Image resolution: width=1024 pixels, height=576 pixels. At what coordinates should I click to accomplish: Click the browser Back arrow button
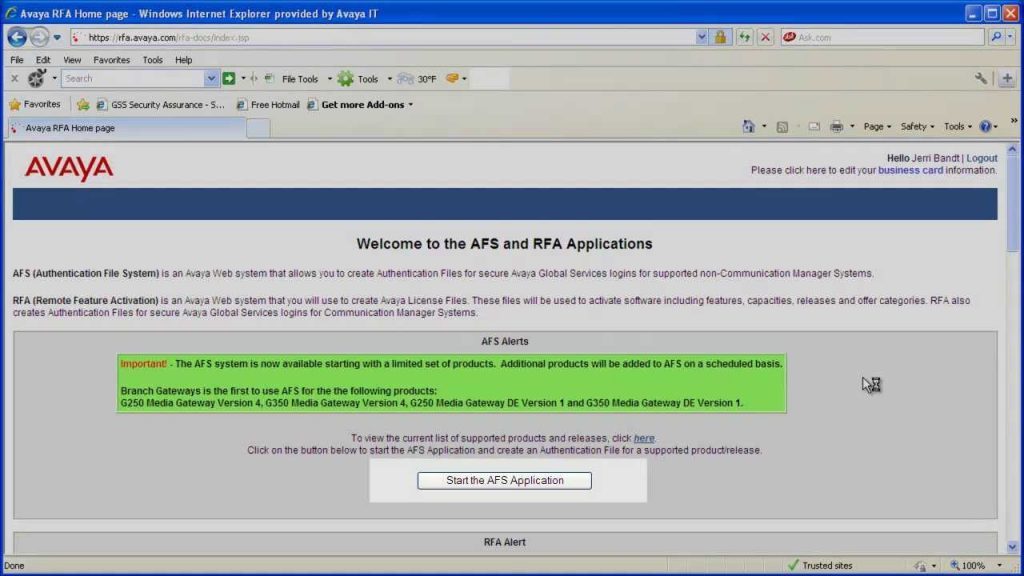pyautogui.click(x=17, y=37)
